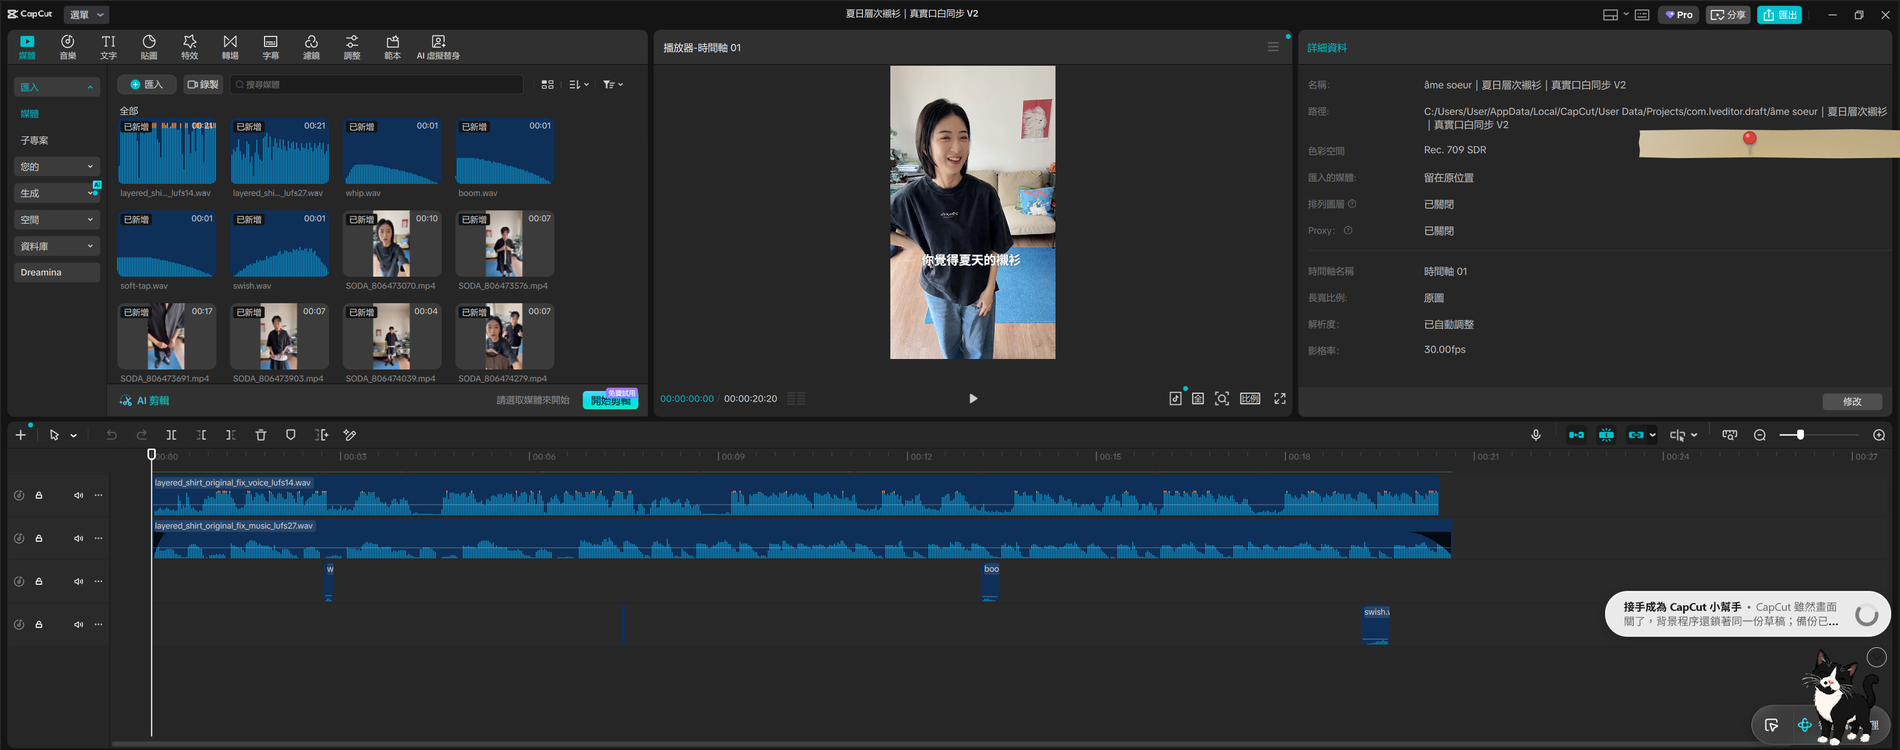Screen dimensions: 1900x750
Task: Select the 濾鏡 filters icon
Action: tap(311, 47)
